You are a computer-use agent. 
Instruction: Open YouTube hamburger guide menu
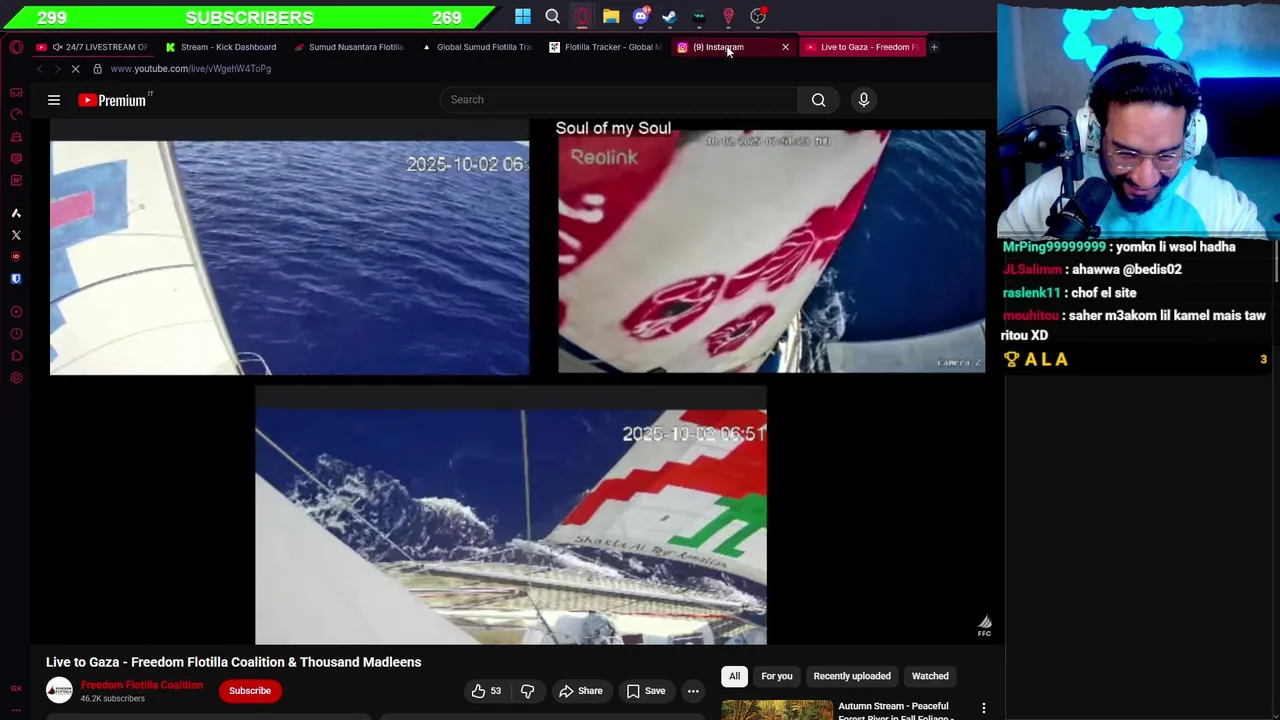click(54, 100)
